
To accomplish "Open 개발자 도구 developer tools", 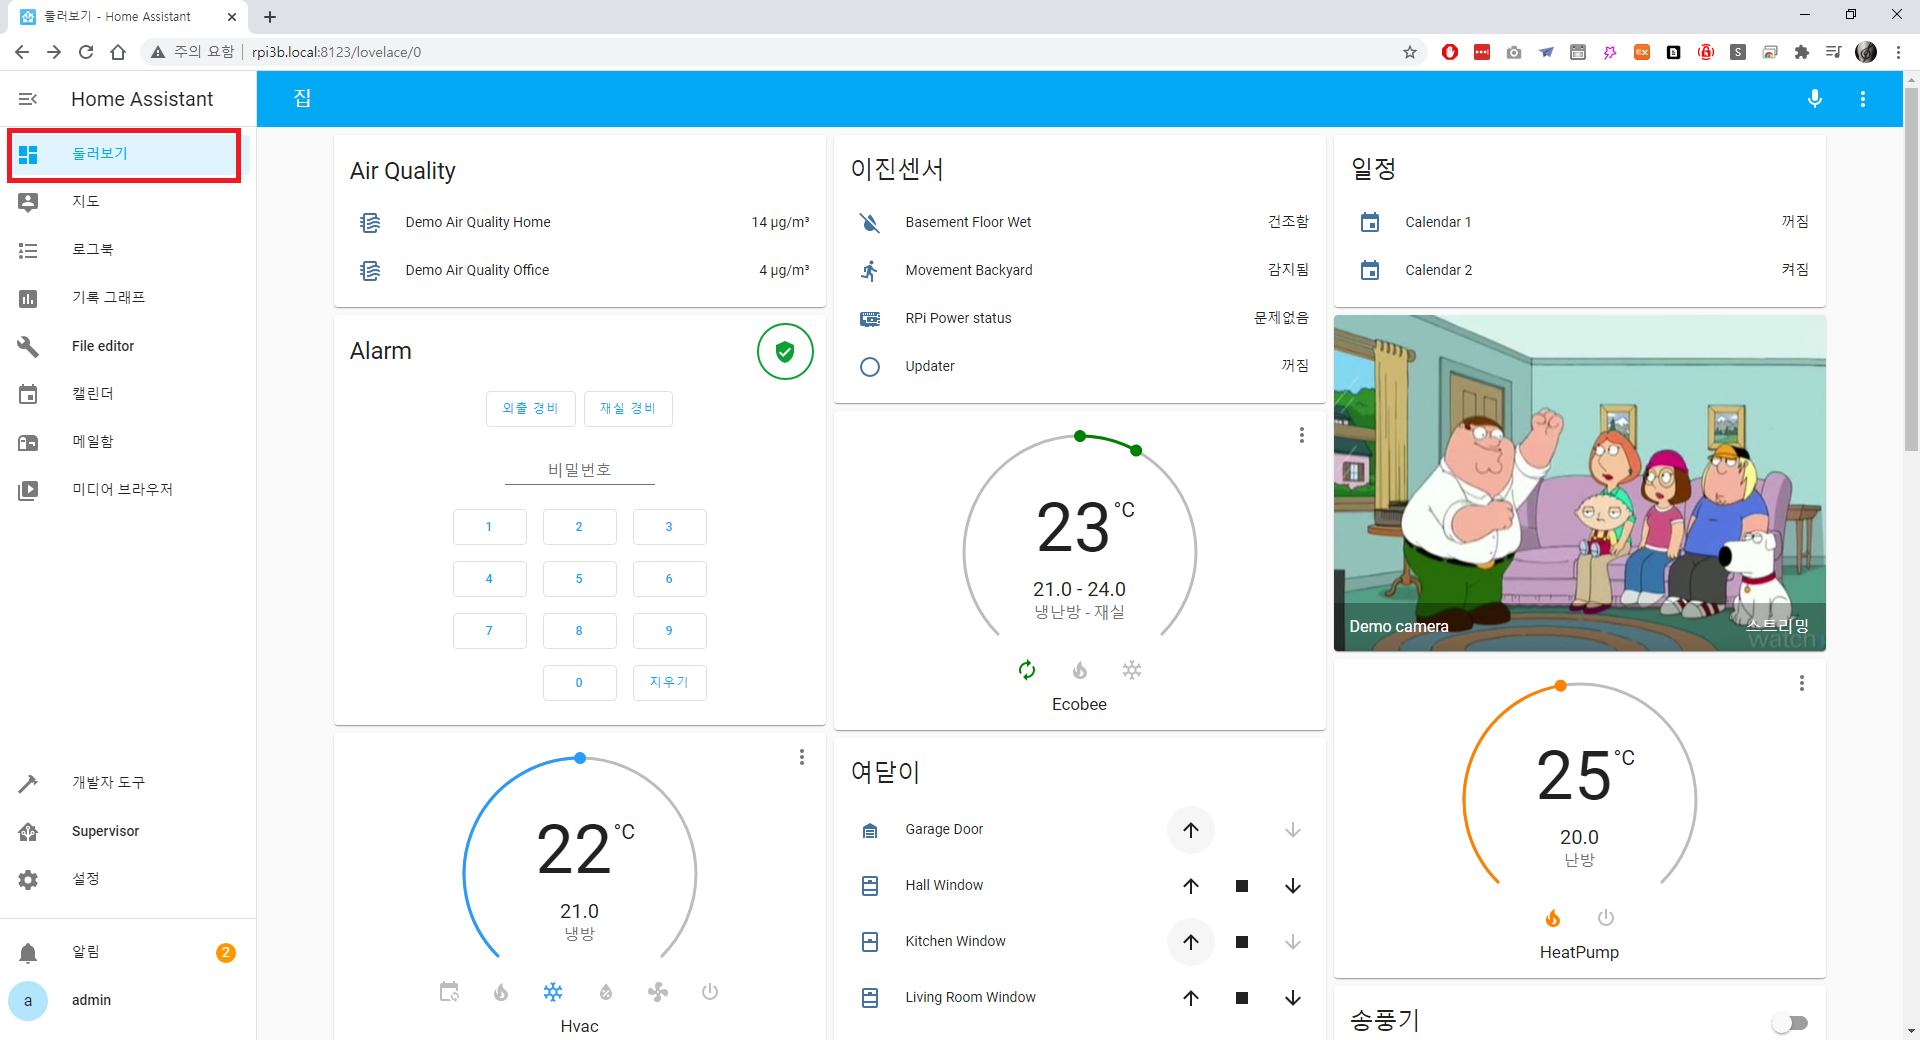I will click(x=128, y=782).
